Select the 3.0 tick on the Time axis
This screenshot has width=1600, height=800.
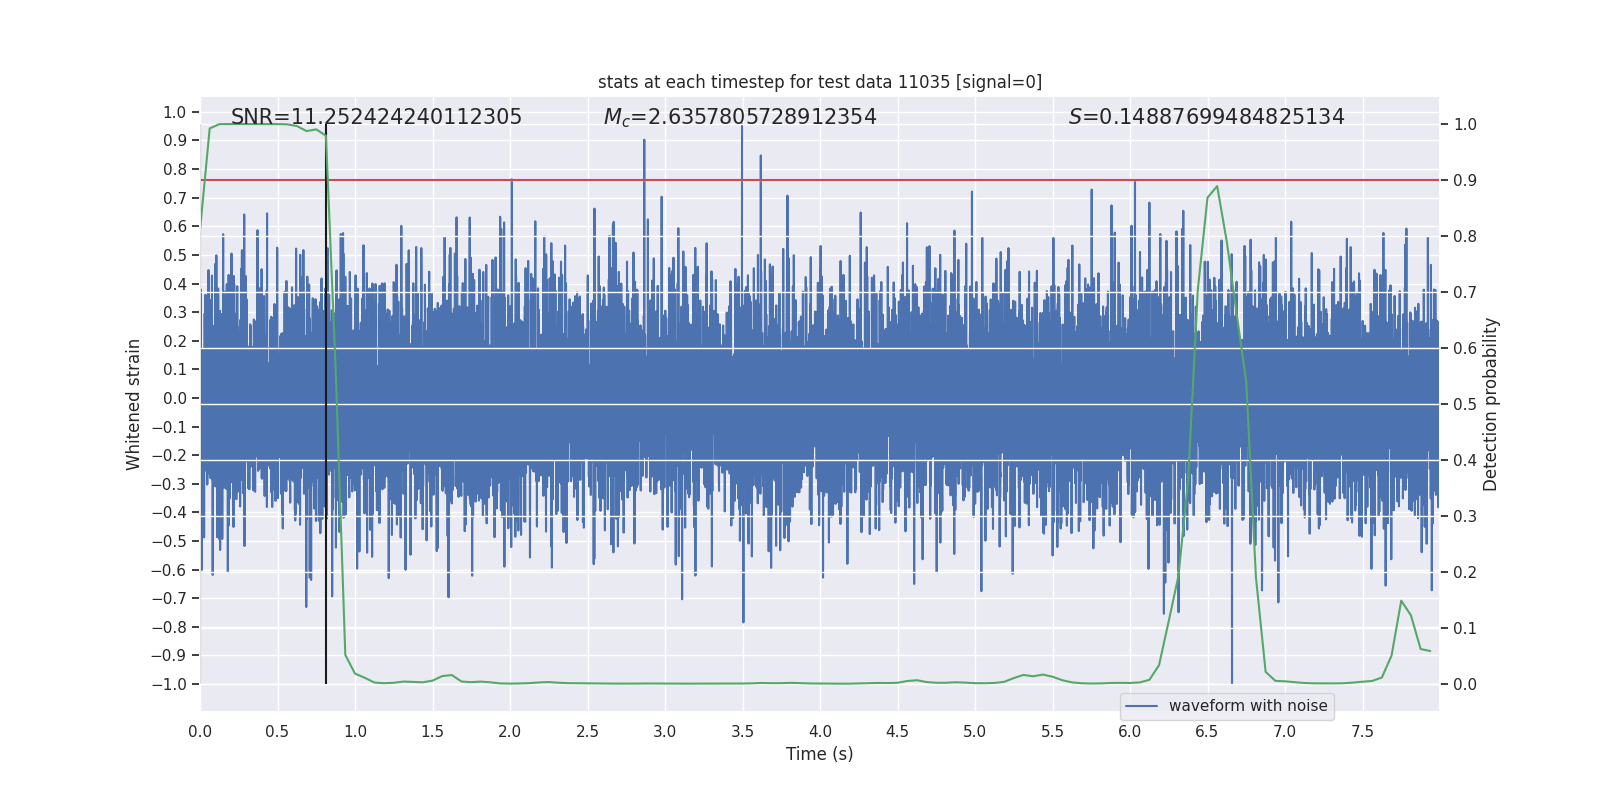665,732
